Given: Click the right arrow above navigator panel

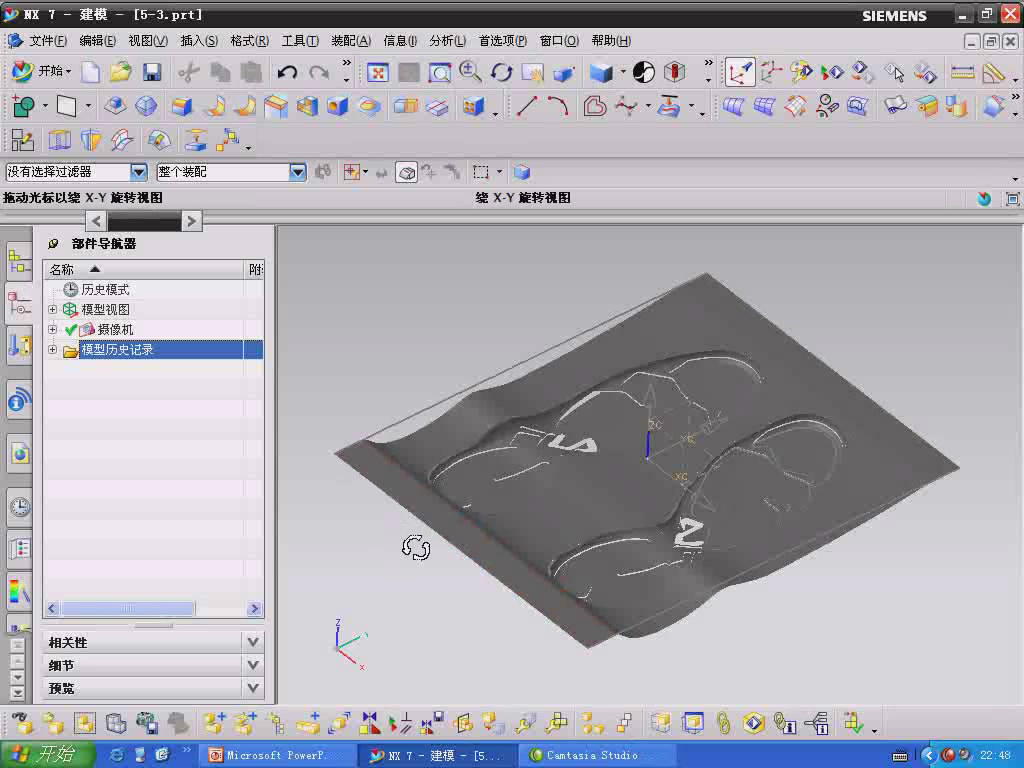Looking at the screenshot, I should [x=191, y=221].
